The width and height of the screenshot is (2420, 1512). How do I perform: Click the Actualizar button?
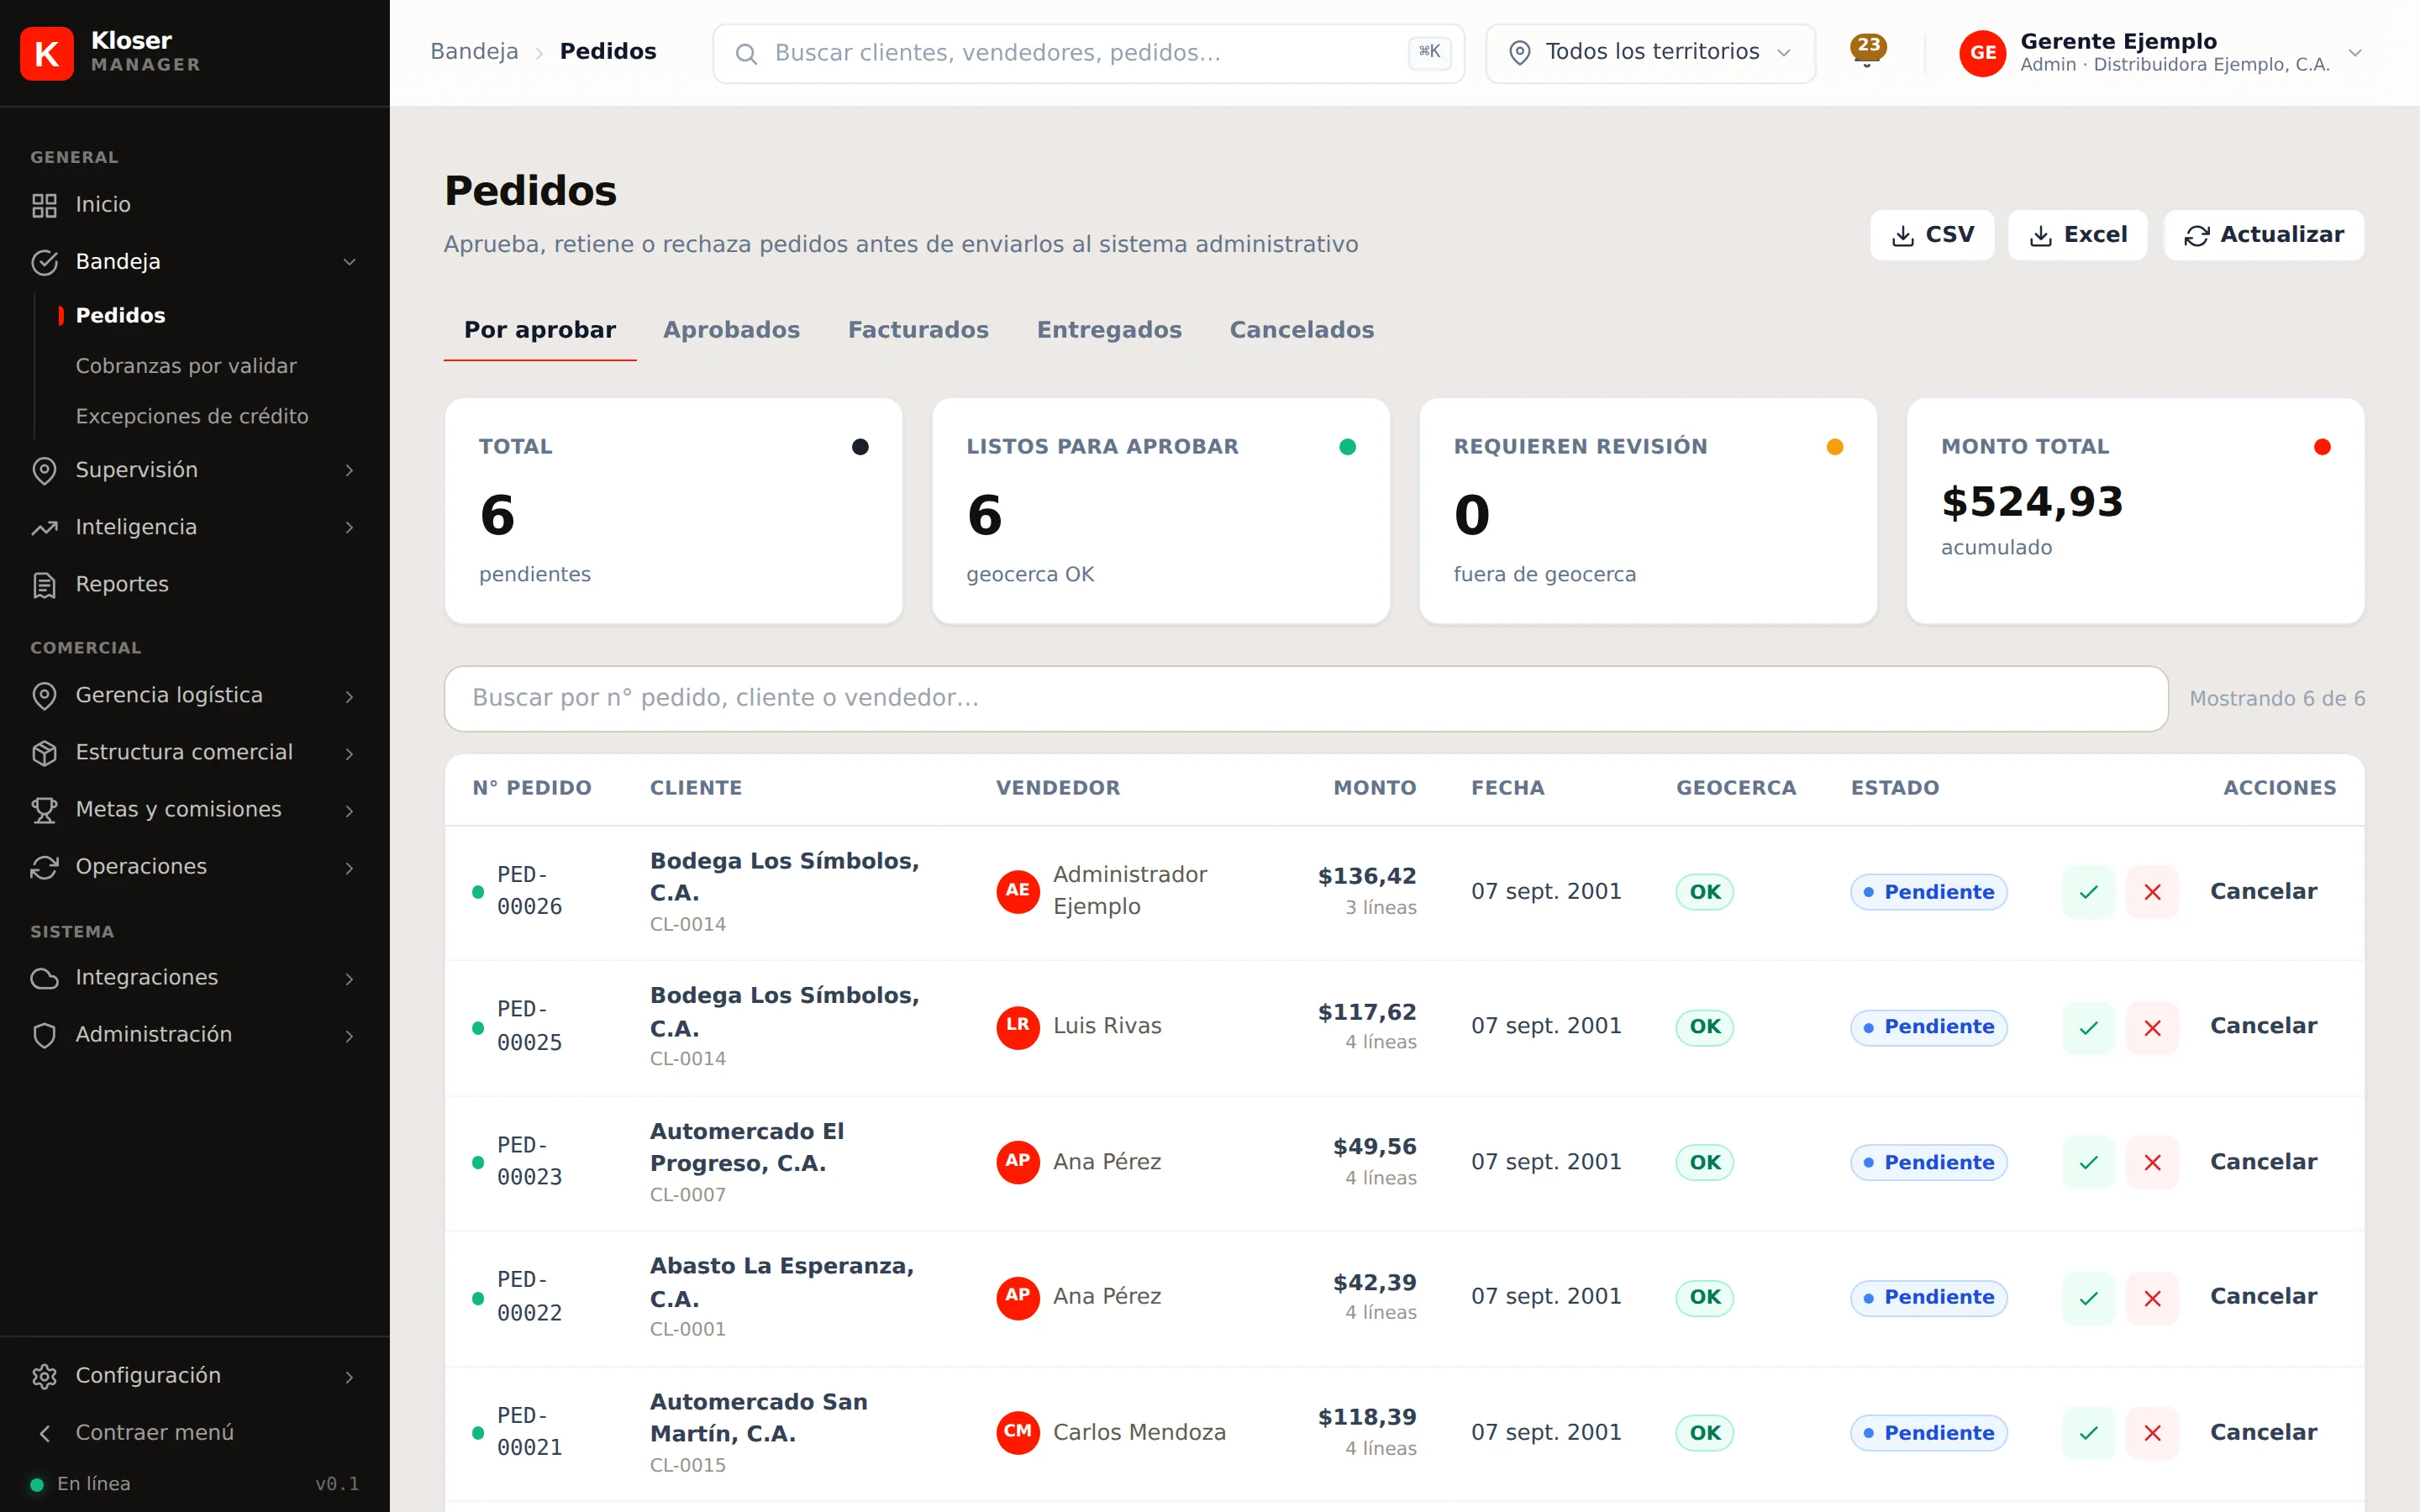coord(2264,235)
